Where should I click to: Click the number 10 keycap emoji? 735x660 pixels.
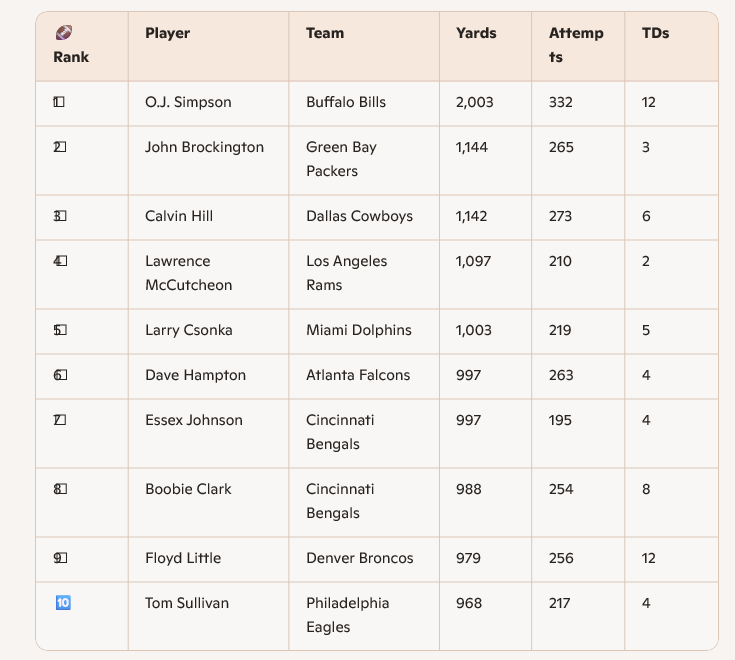click(x=63, y=602)
